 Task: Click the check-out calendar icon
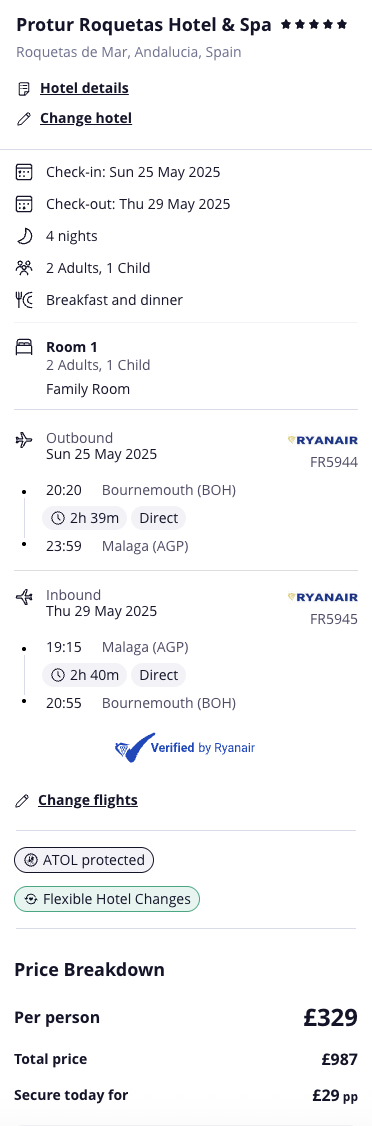pos(24,204)
